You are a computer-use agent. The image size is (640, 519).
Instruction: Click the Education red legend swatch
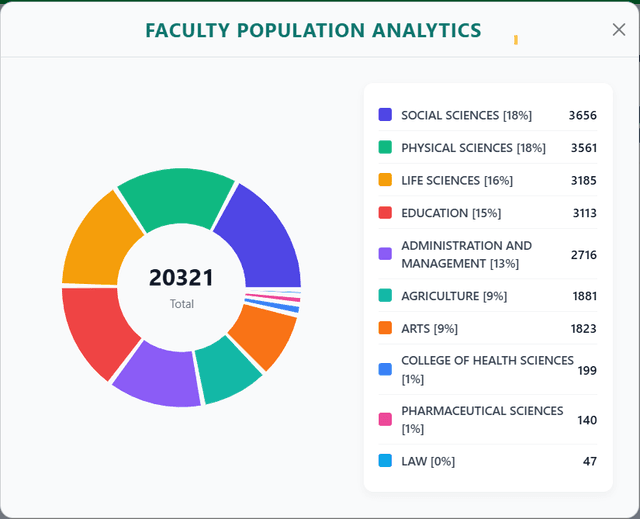(385, 213)
